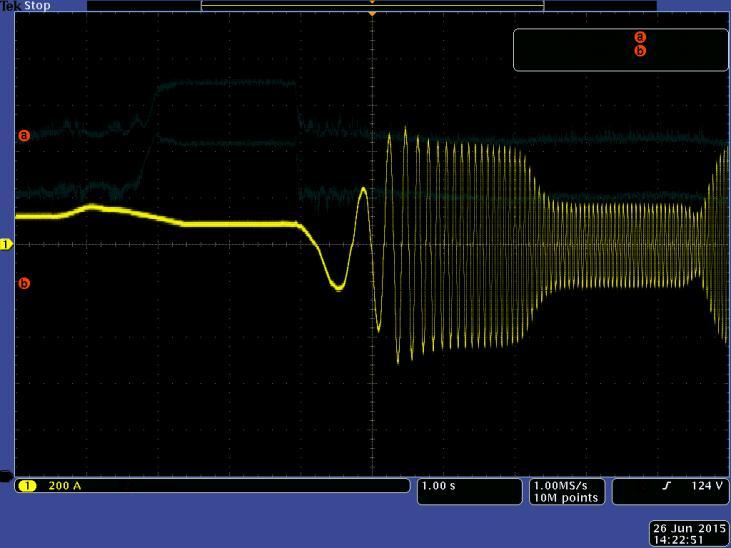
Task: Click the 10M points record length text
Action: 565,498
